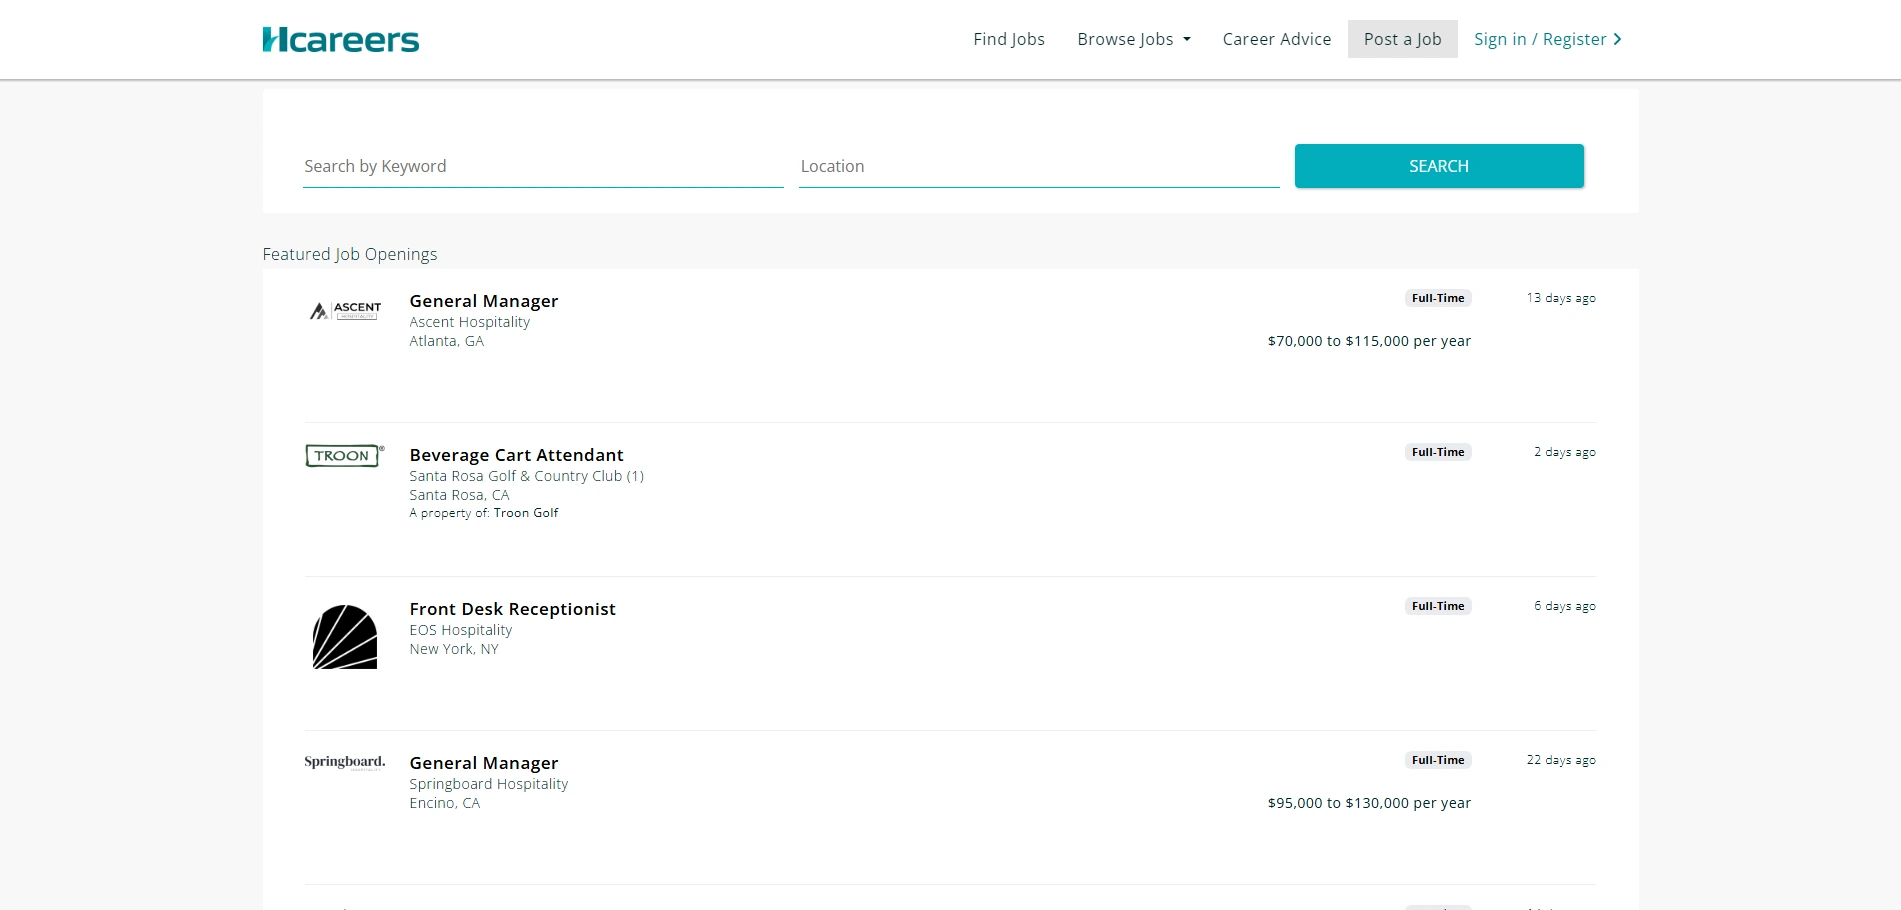This screenshot has width=1901, height=910.
Task: Click Santa Rosa Golf & Country Club (1)
Action: click(526, 476)
